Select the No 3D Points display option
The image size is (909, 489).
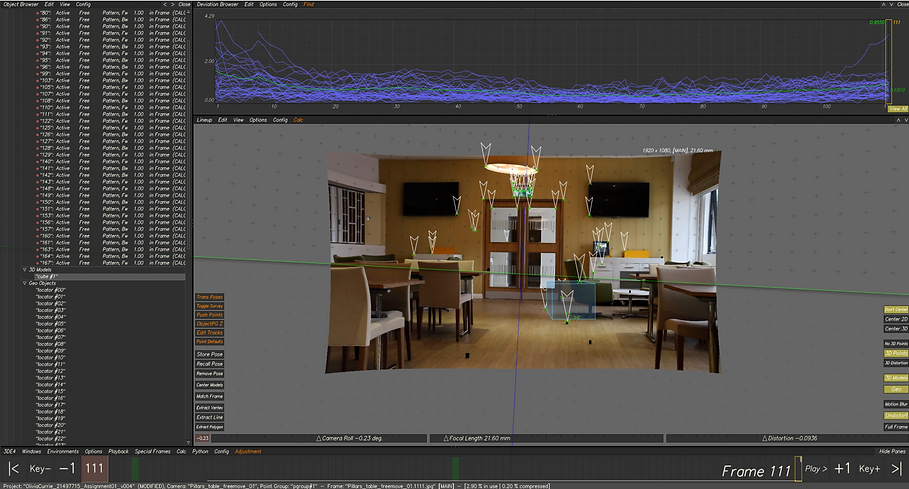pyautogui.click(x=896, y=344)
